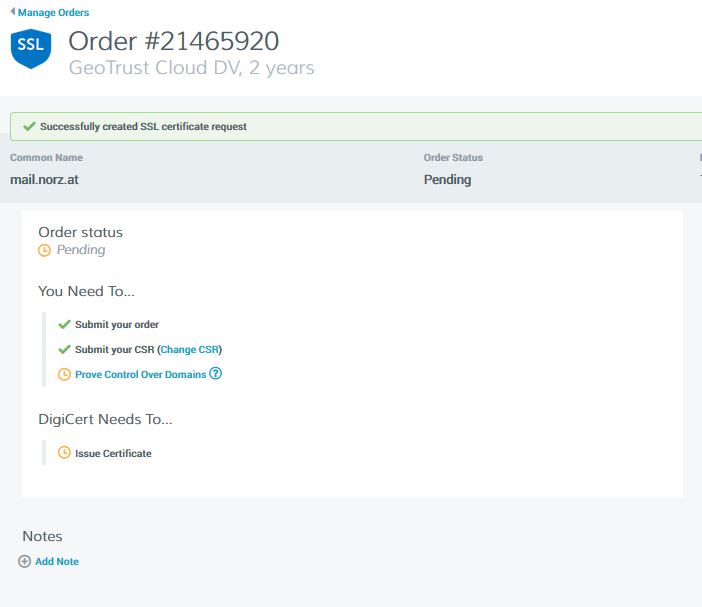The image size is (702, 607).
Task: Click the Issue Certificate step text
Action: point(113,453)
